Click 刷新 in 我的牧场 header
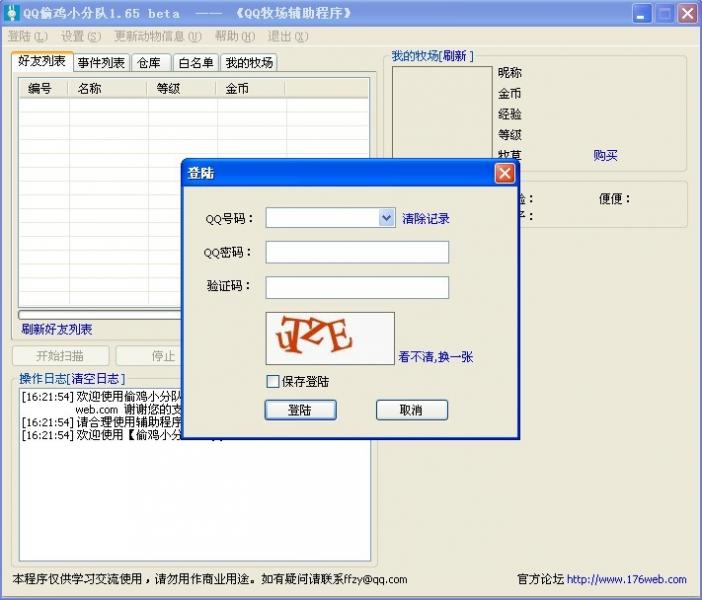This screenshot has height=600, width=702. click(x=455, y=56)
